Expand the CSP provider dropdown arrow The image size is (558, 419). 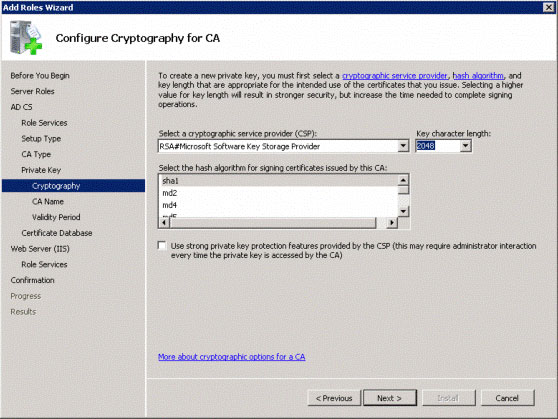403,146
